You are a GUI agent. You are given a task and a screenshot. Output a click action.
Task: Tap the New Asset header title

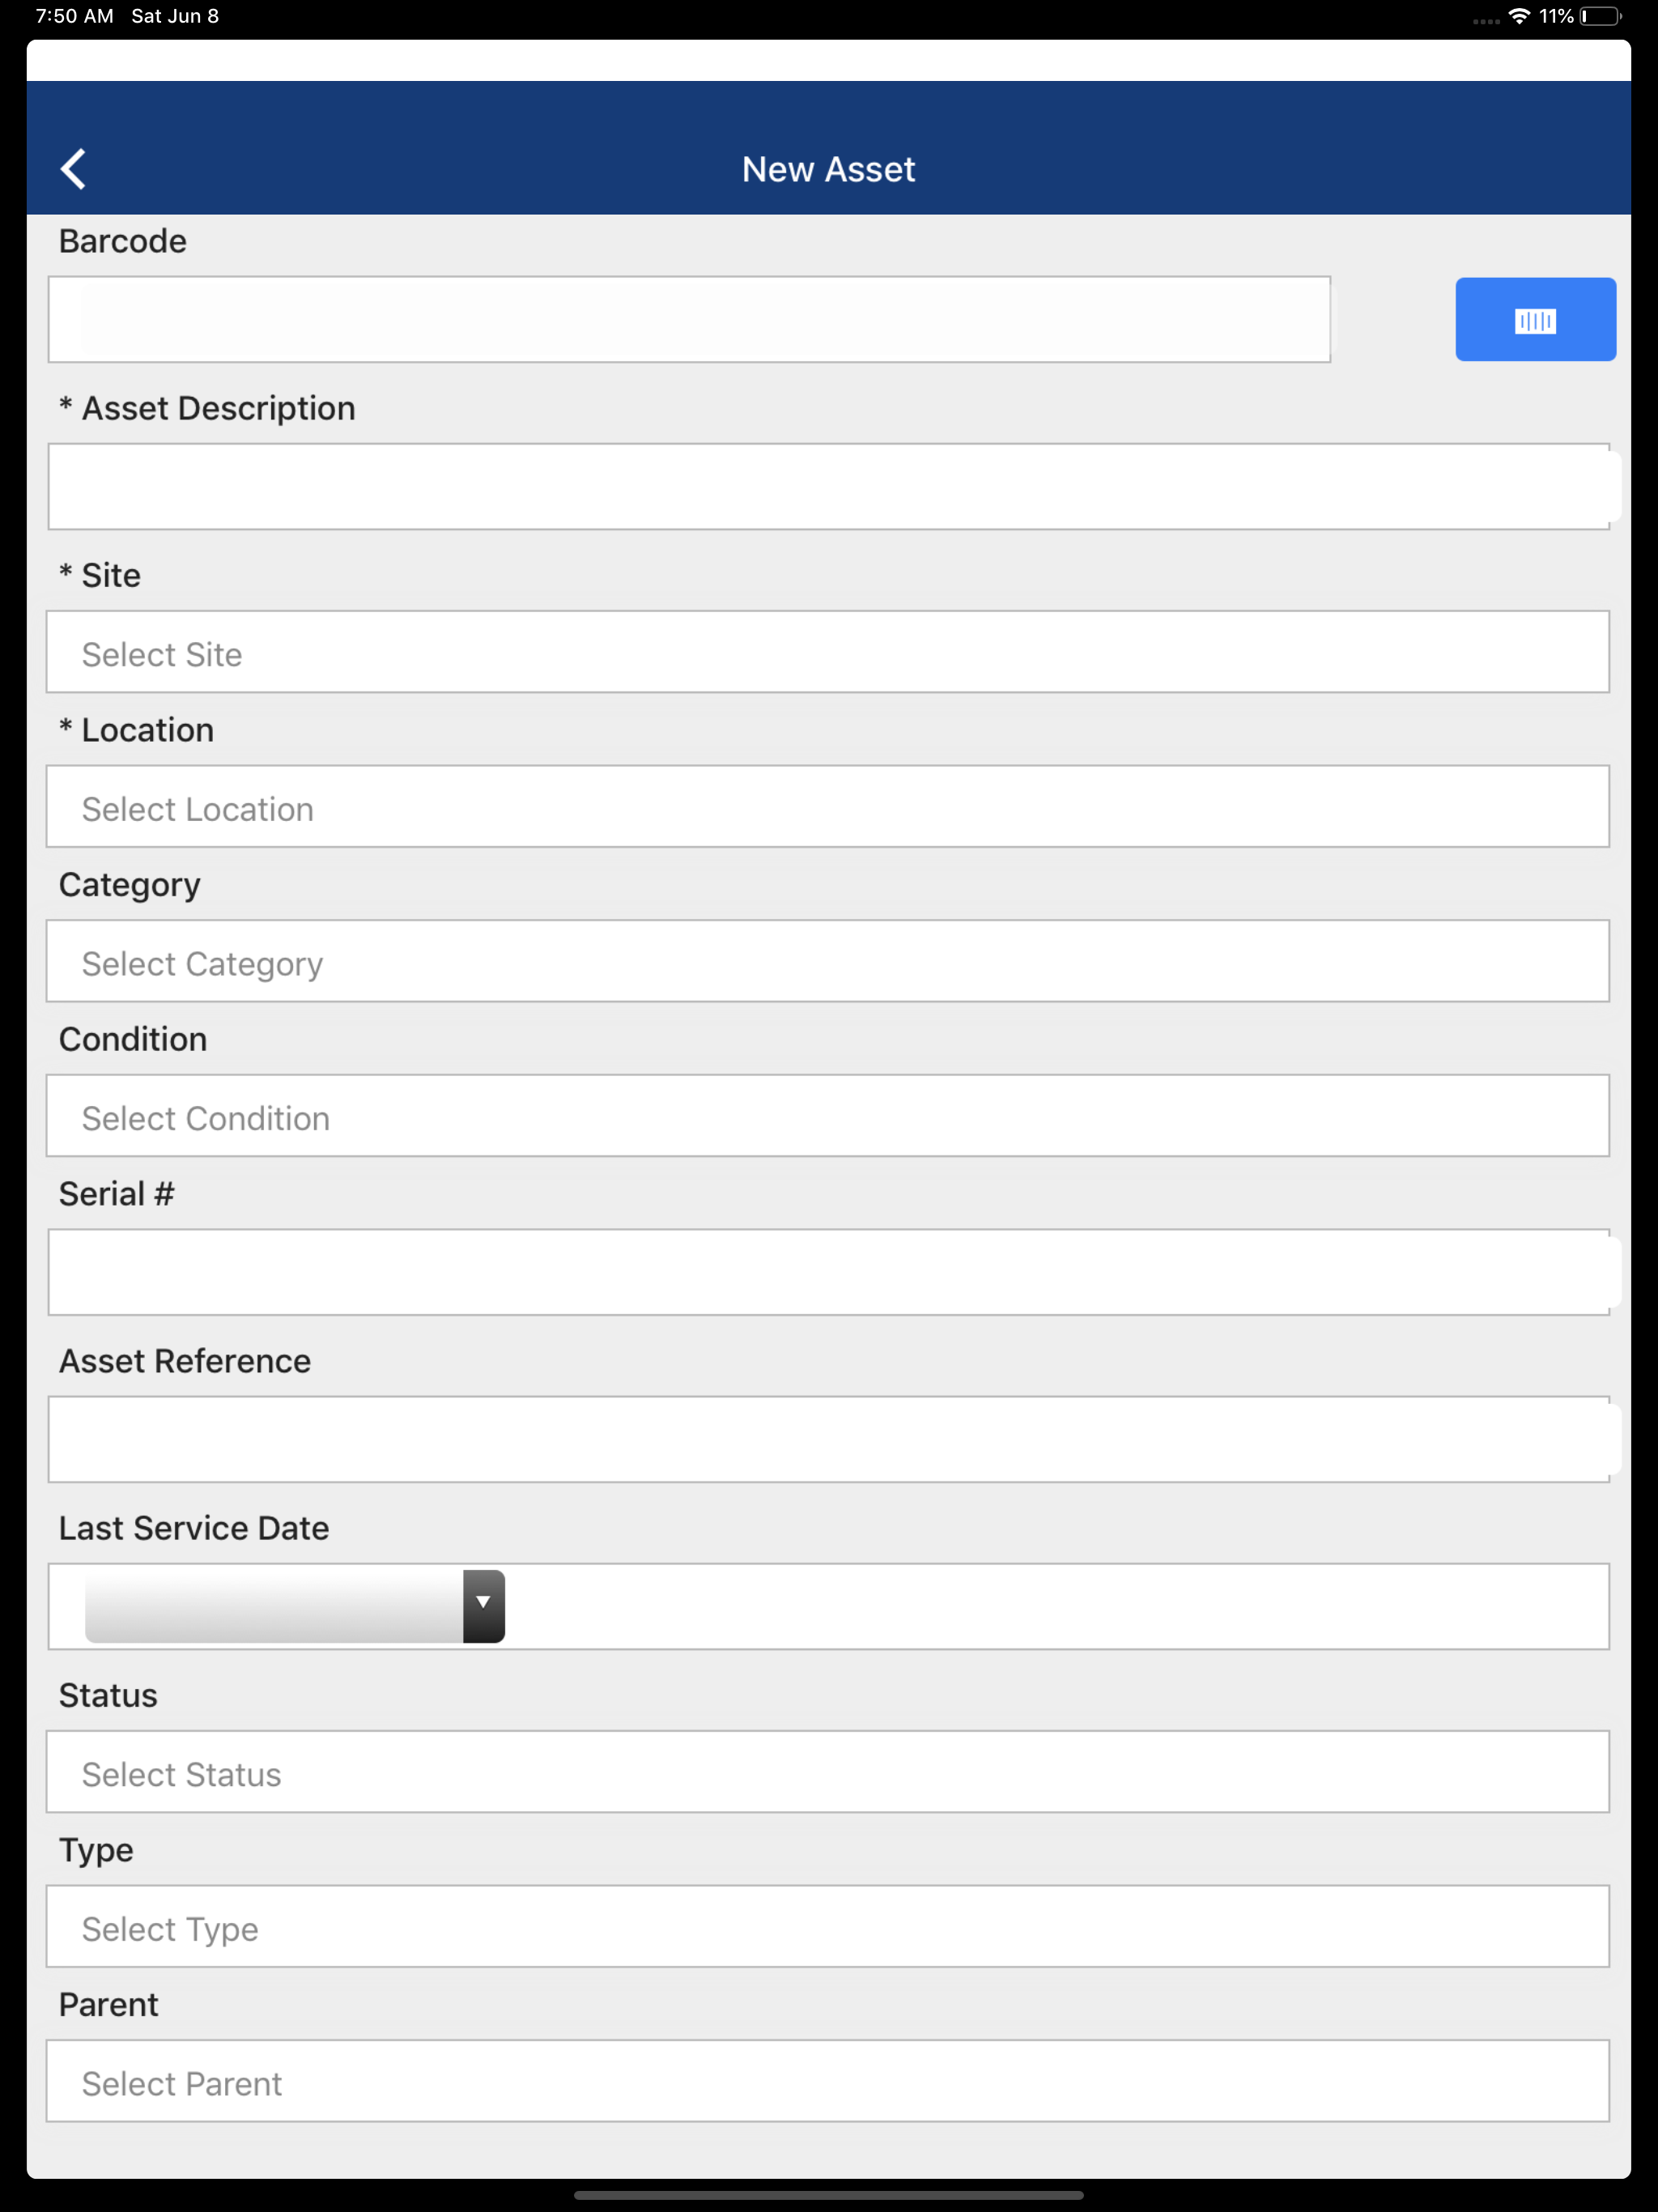(x=828, y=169)
